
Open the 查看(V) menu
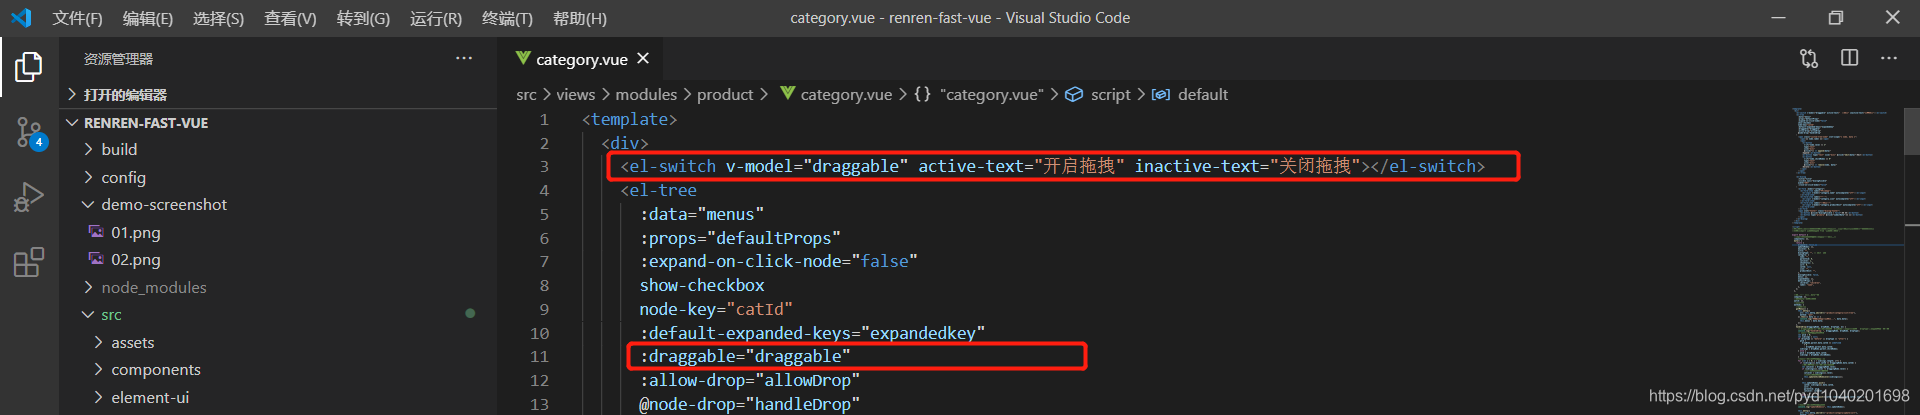coord(290,18)
